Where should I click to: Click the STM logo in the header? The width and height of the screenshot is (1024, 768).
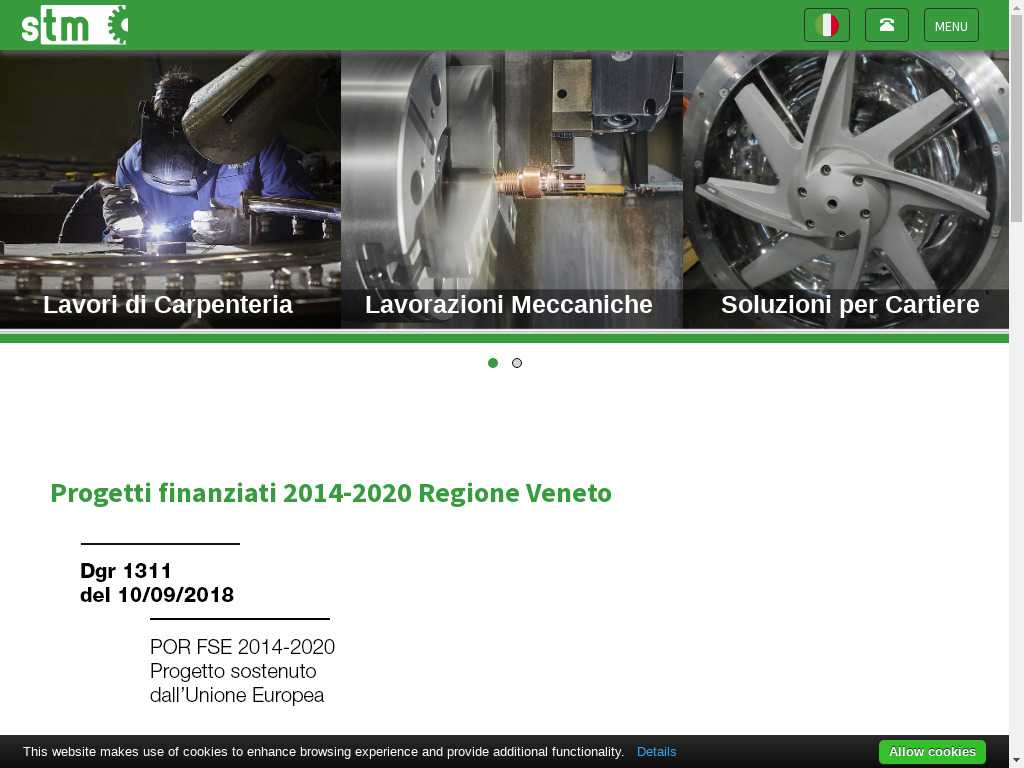(x=74, y=25)
